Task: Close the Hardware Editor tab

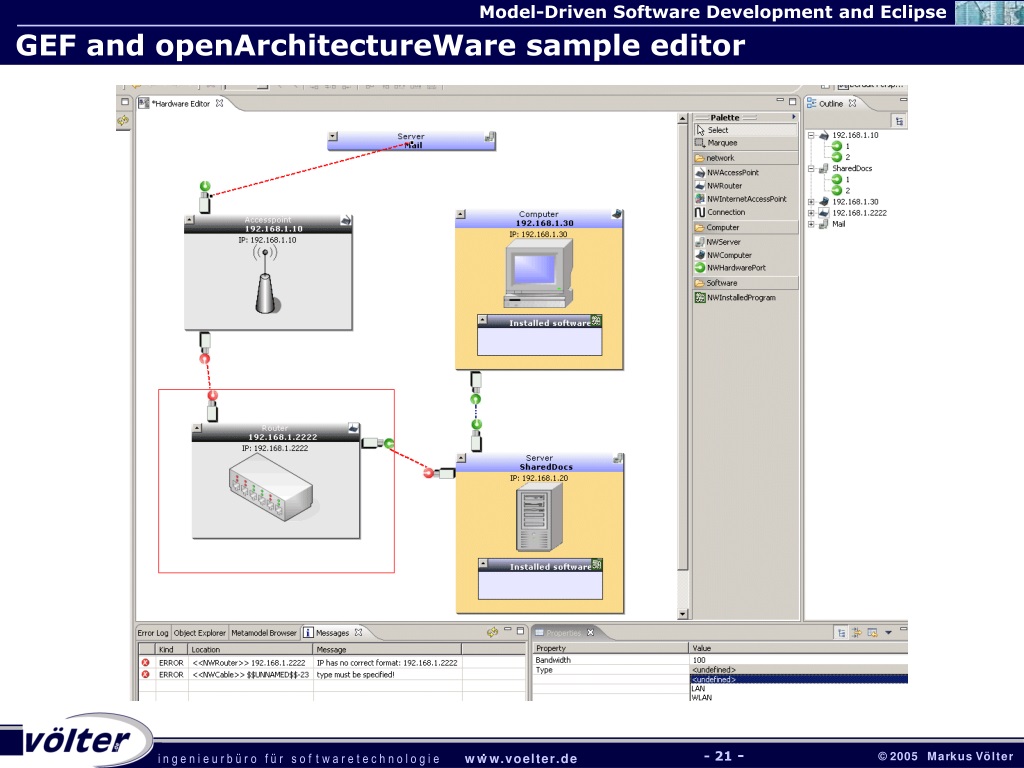Action: [x=219, y=103]
